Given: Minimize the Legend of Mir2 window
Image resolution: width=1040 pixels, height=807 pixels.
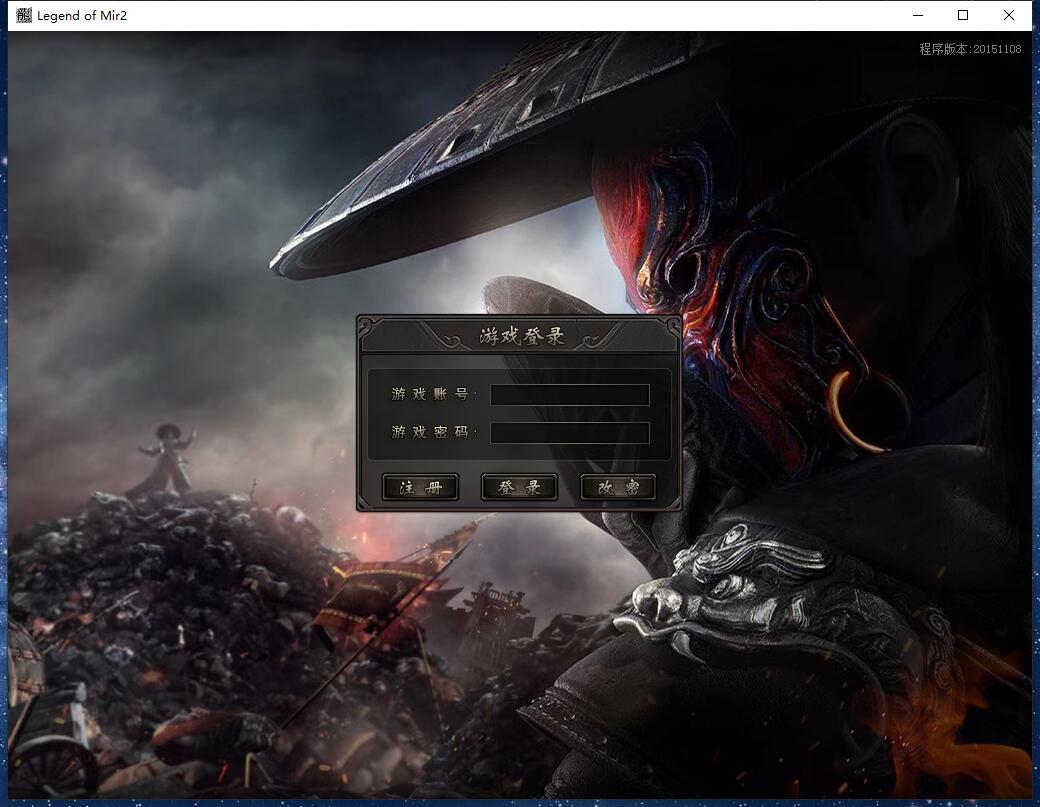Looking at the screenshot, I should pos(918,15).
